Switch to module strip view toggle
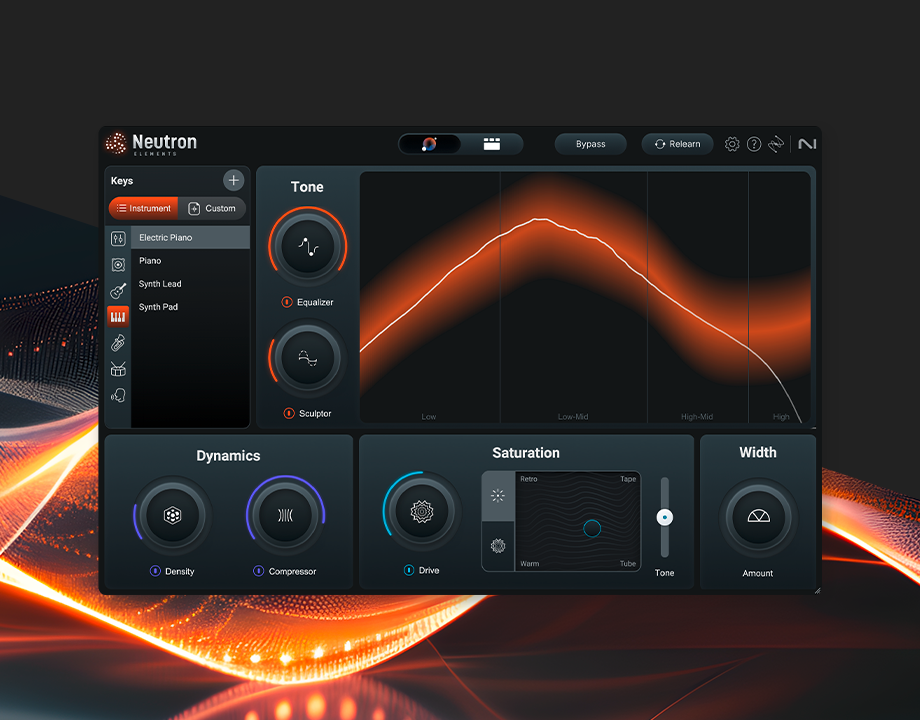 (x=492, y=144)
